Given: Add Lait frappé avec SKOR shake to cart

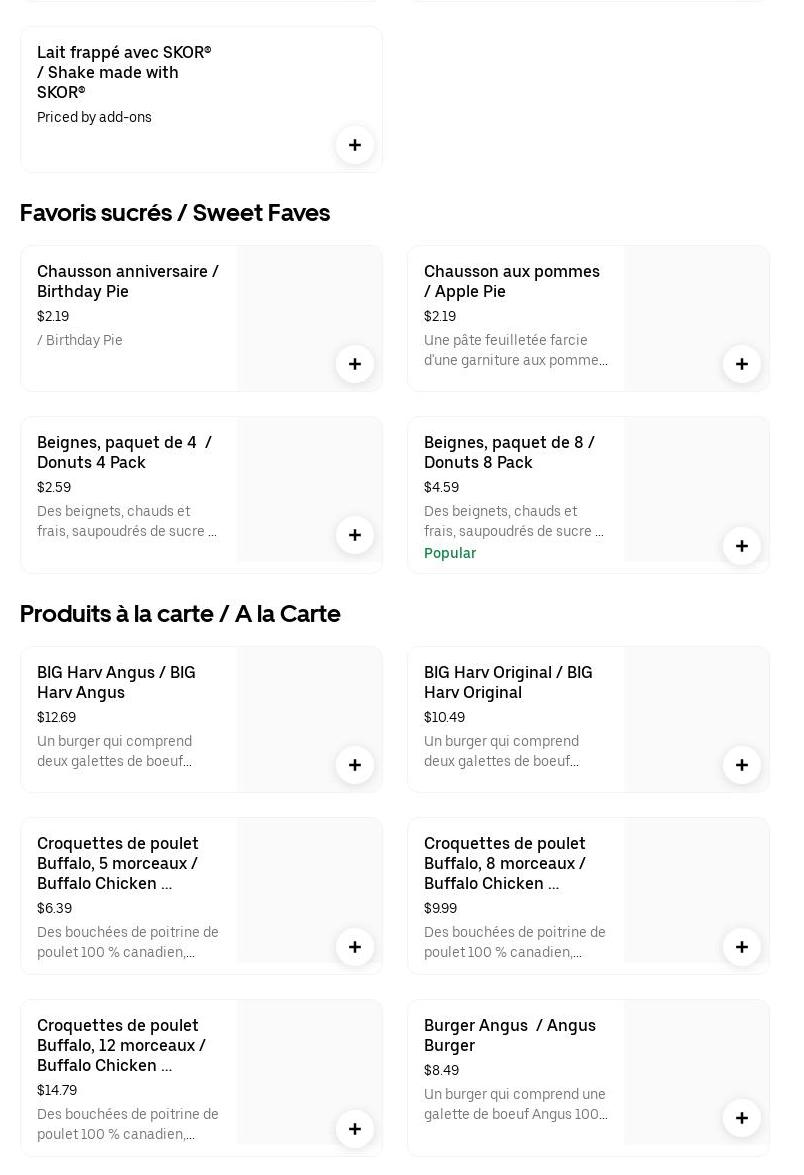Looking at the screenshot, I should click(x=355, y=145).
